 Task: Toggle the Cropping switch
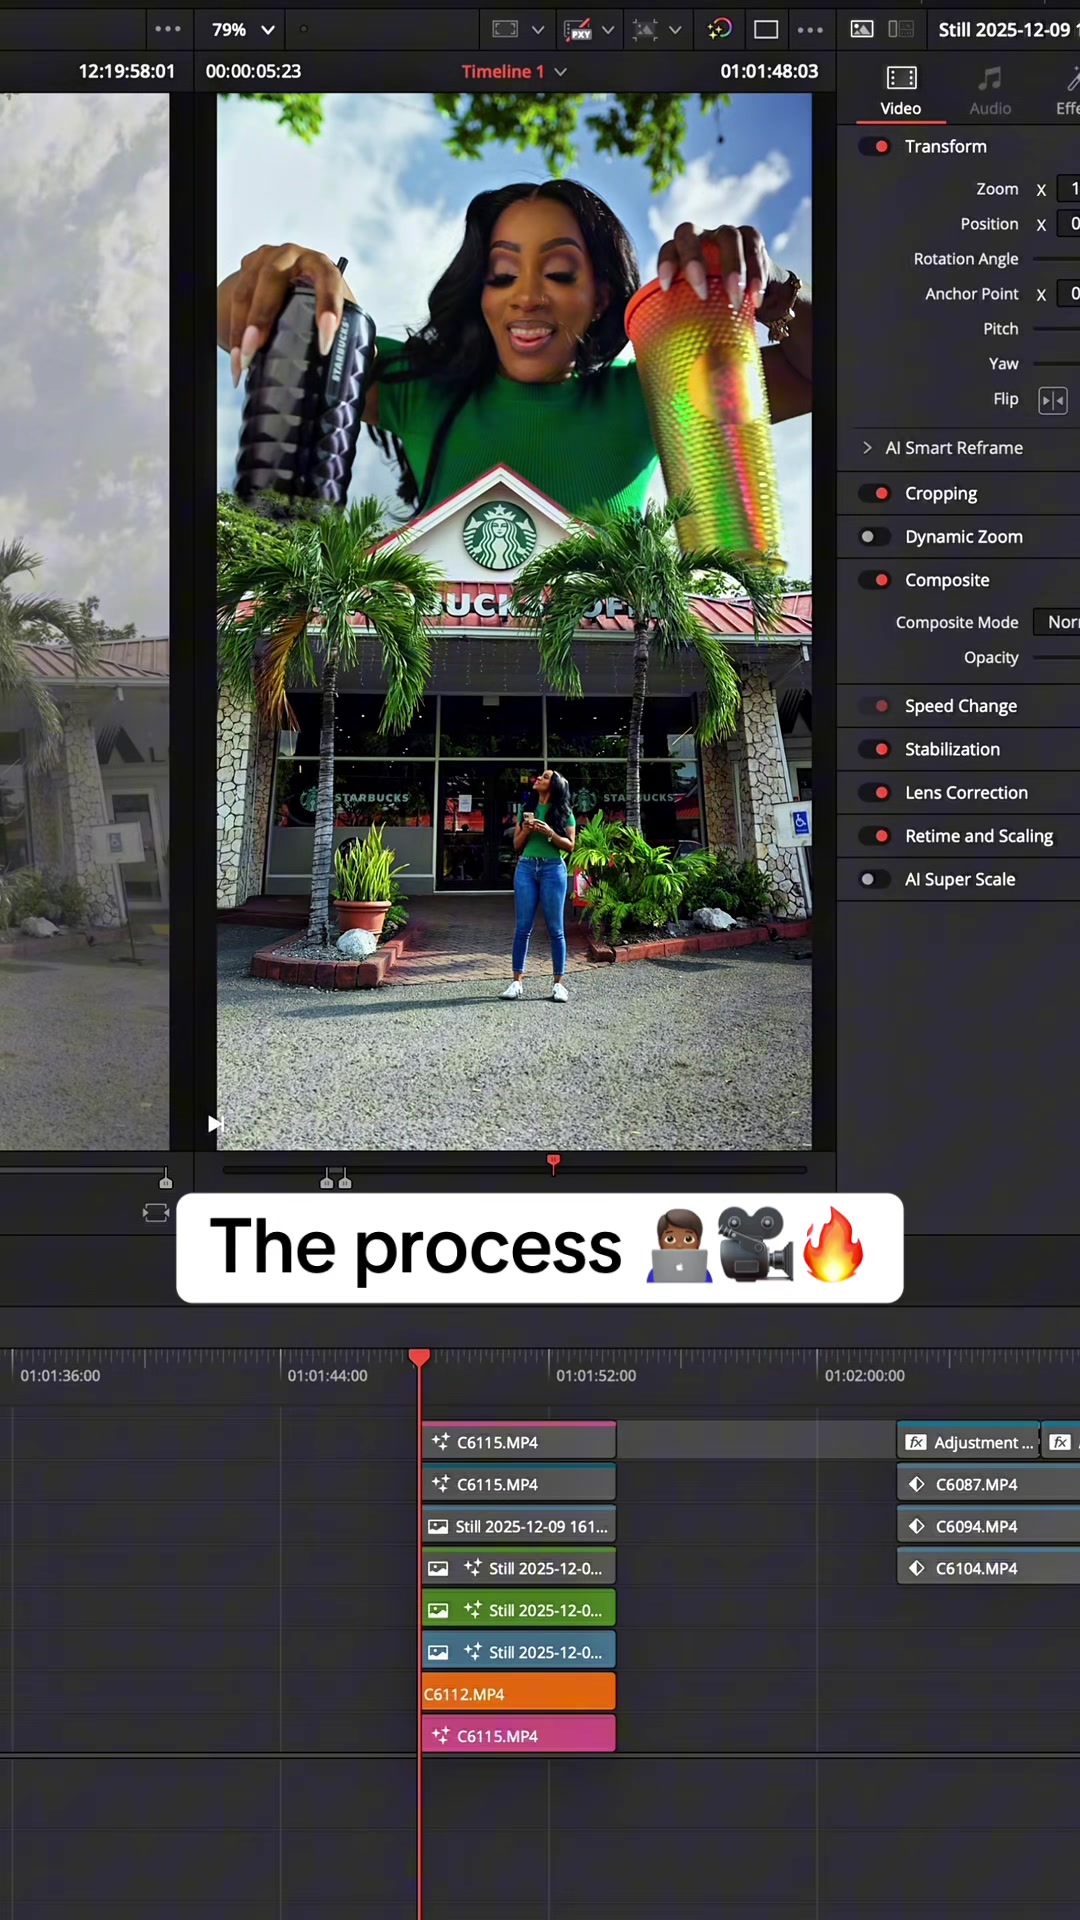pos(874,493)
